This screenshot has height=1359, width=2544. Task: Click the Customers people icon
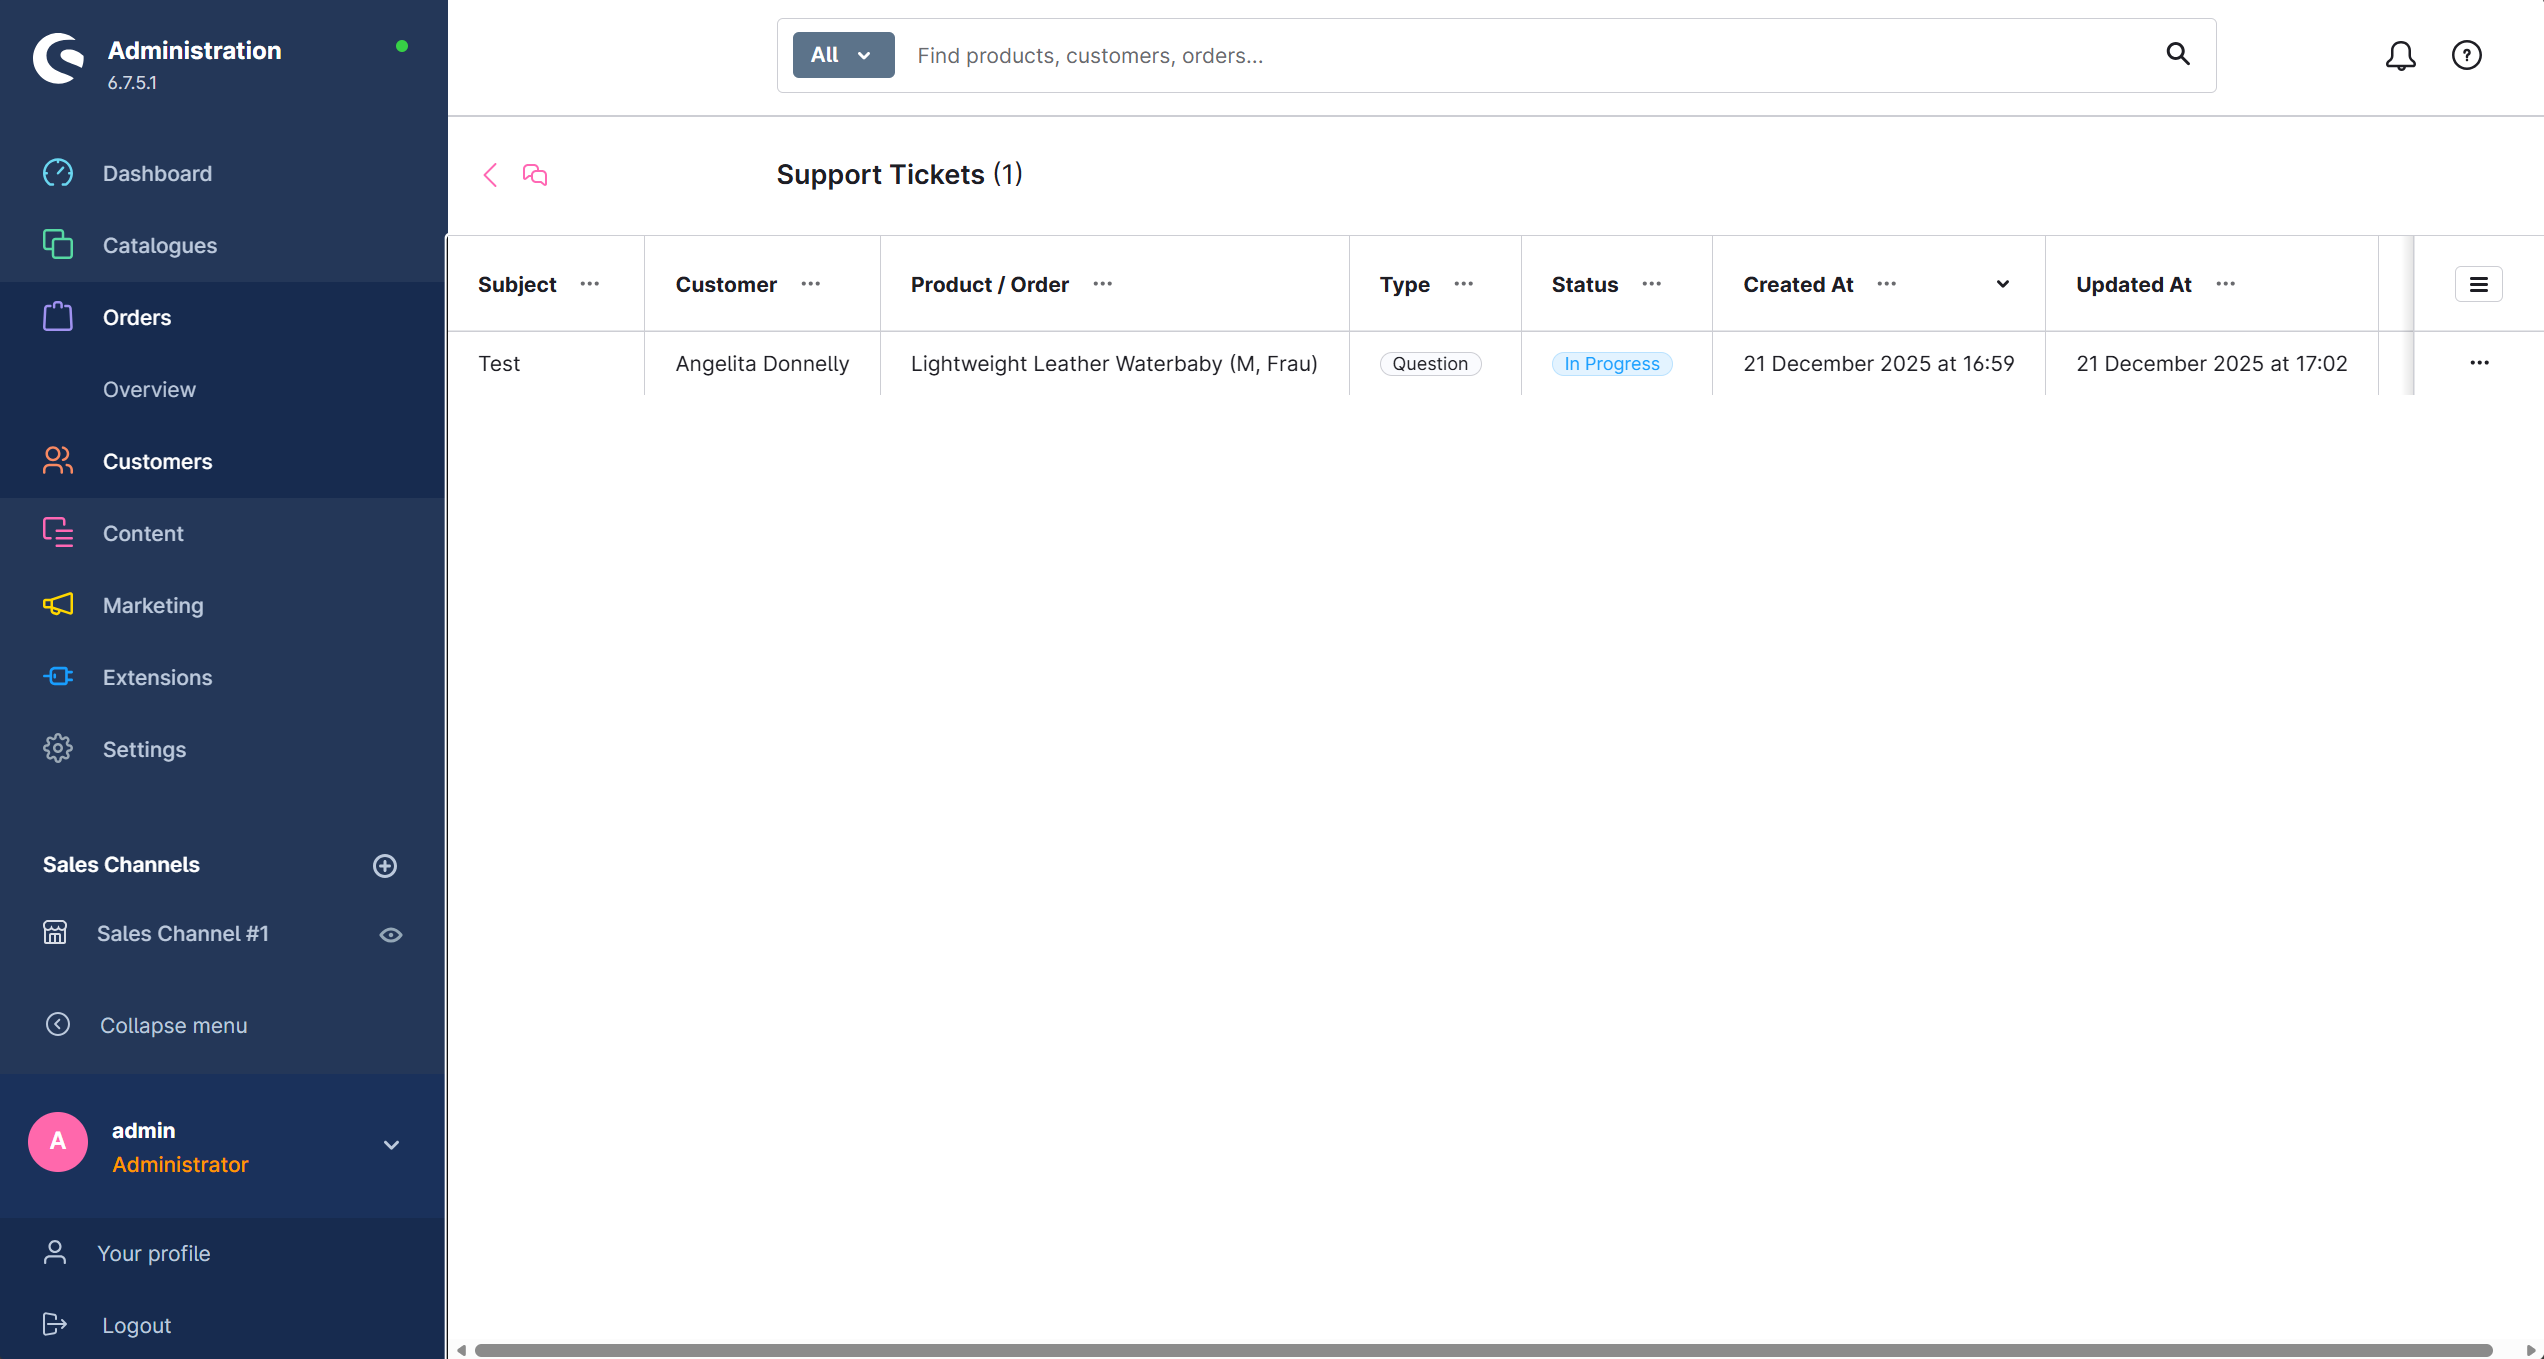pyautogui.click(x=58, y=461)
